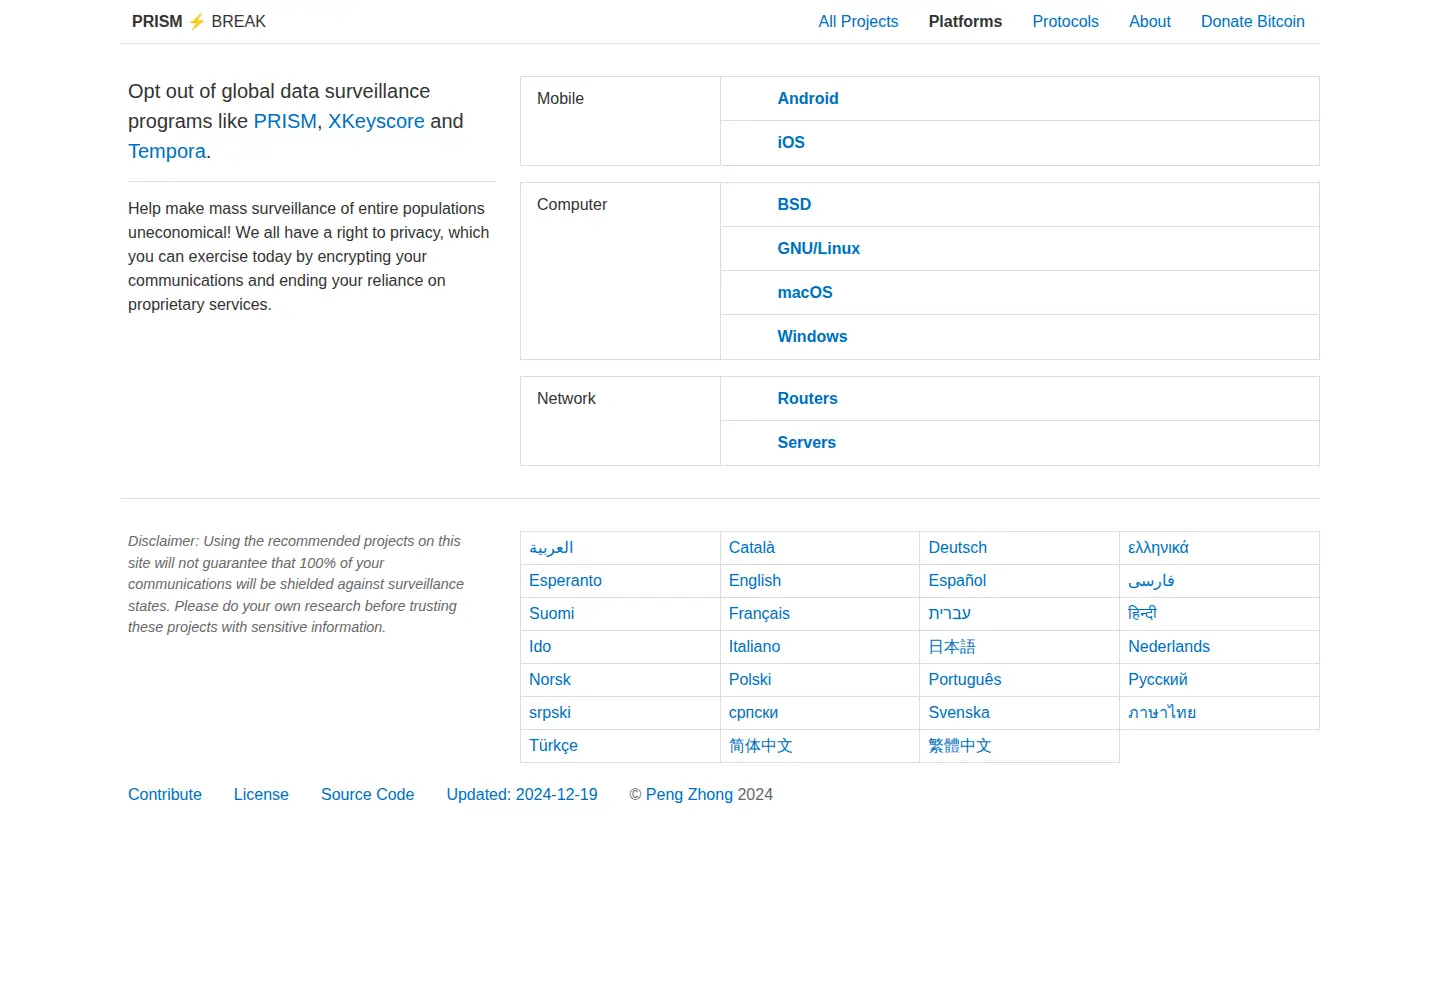Select the BSD platform
1440x1000 pixels.
(794, 205)
